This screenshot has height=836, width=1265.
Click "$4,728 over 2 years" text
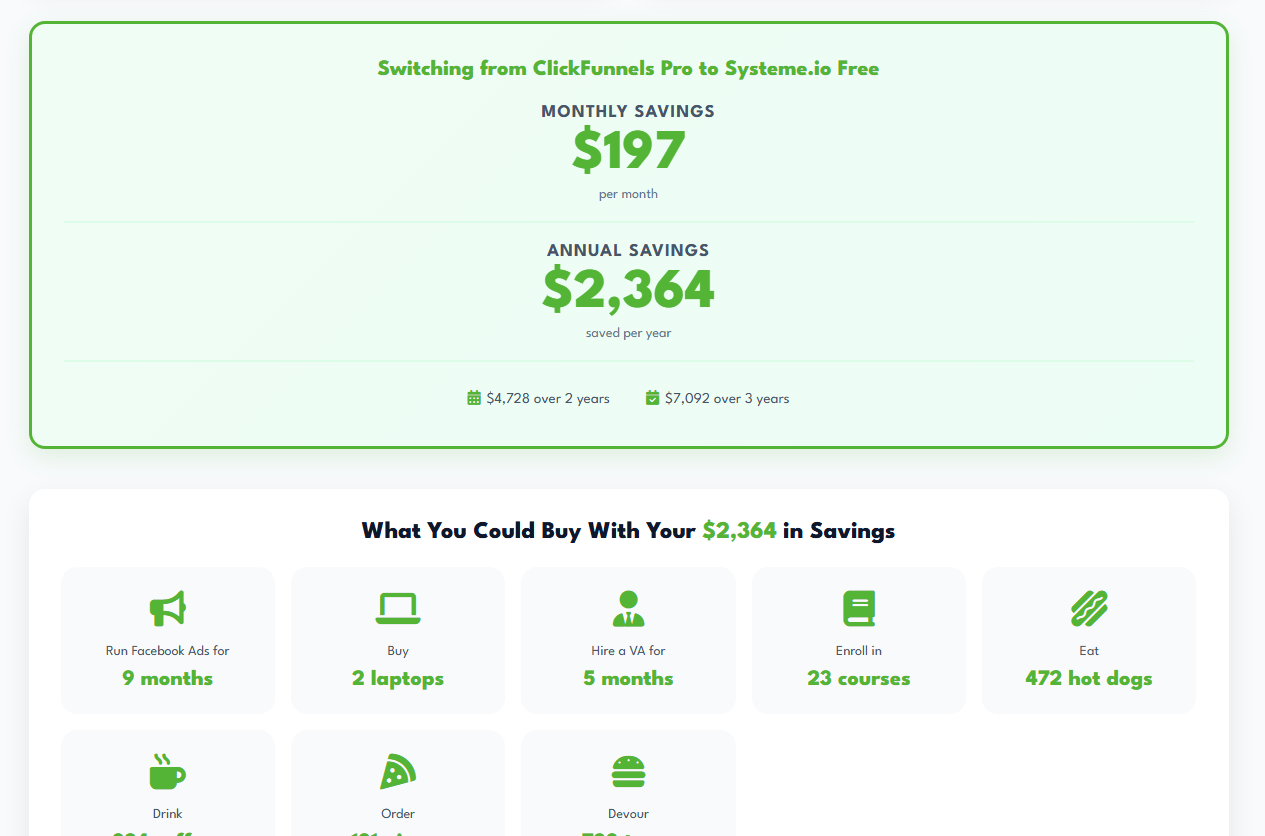click(x=548, y=398)
